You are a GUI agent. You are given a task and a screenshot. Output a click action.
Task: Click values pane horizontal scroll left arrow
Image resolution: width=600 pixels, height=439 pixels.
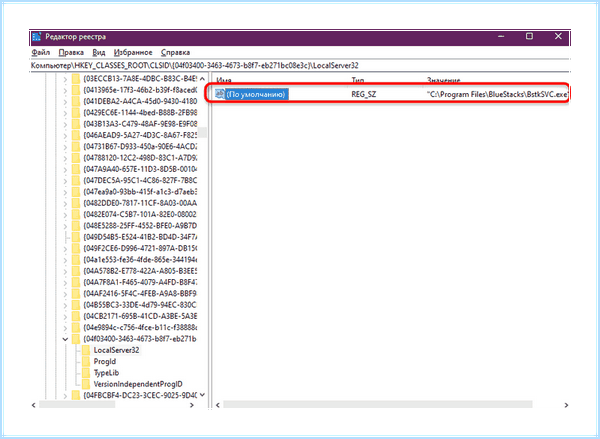click(218, 405)
